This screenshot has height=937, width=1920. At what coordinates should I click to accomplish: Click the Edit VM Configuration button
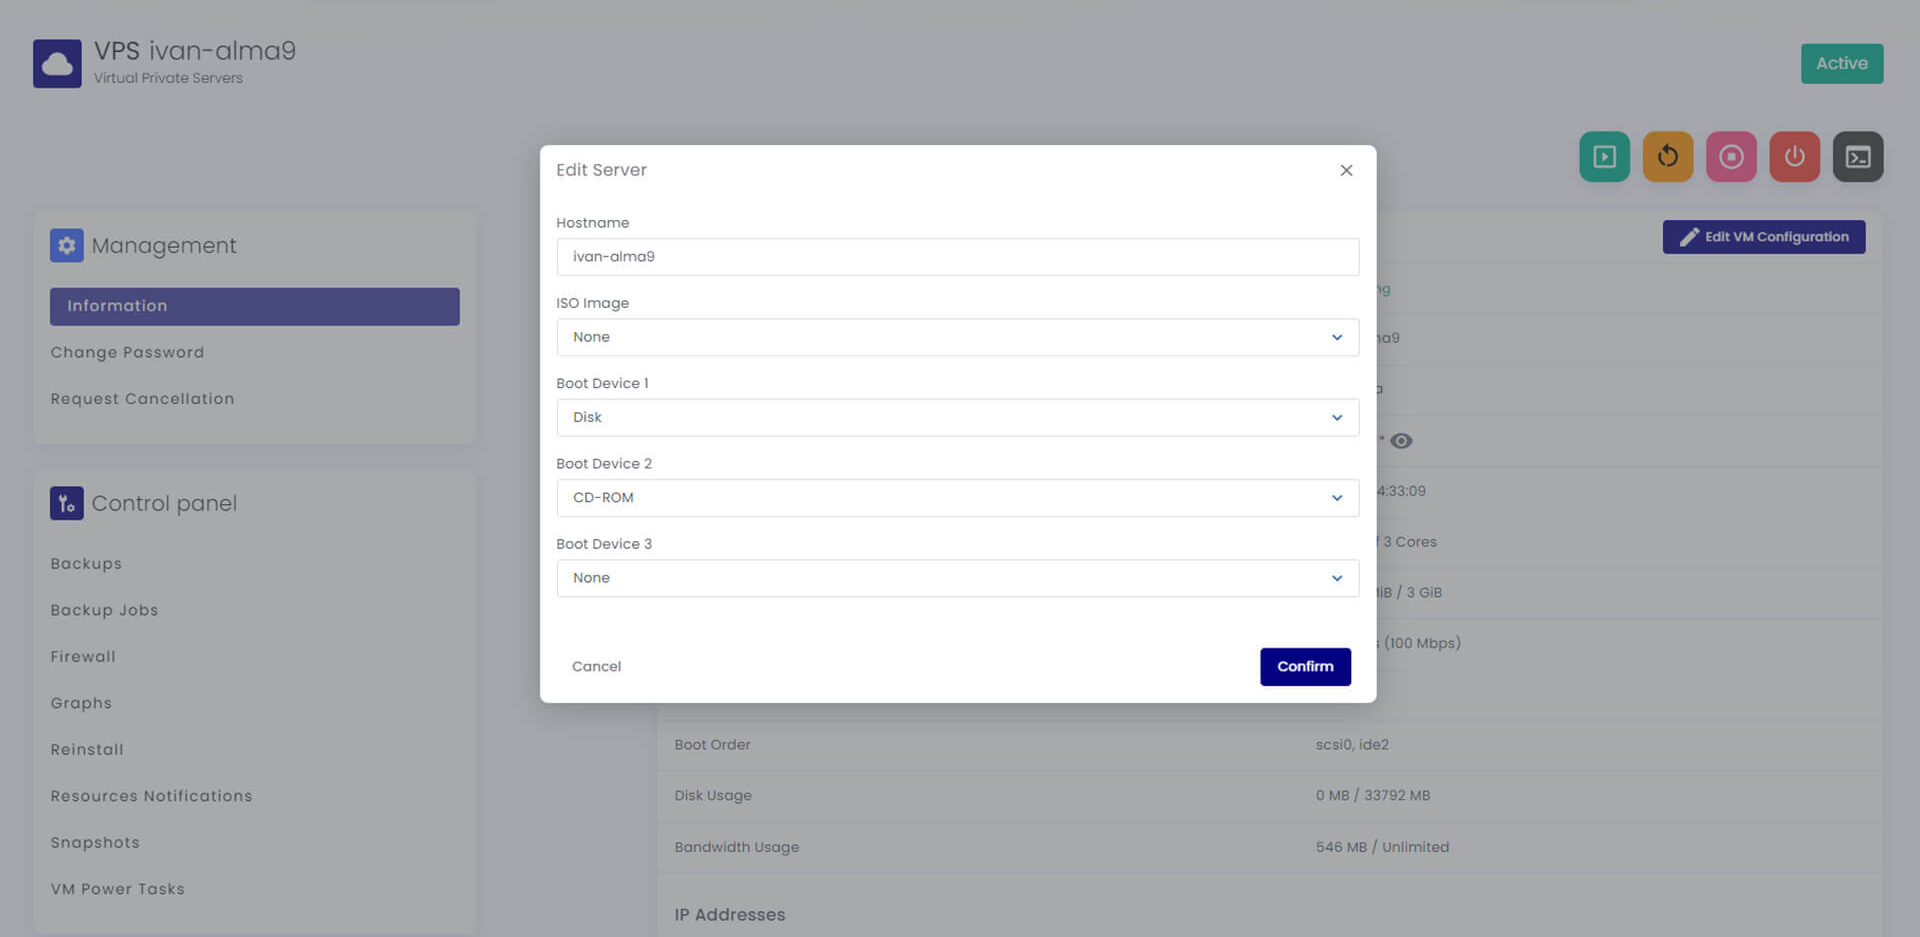[1763, 237]
